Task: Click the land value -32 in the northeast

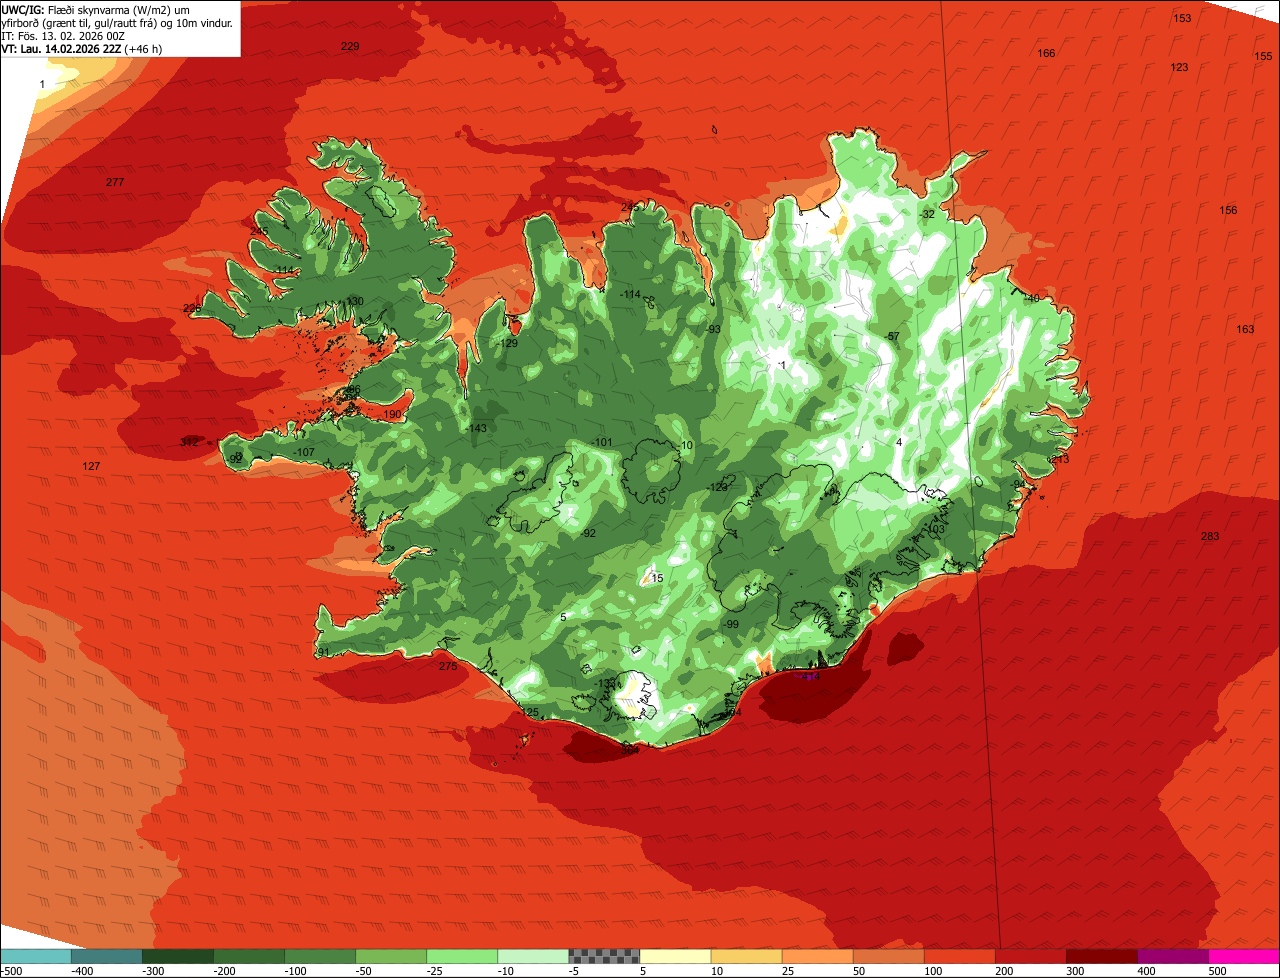Action: [x=927, y=214]
